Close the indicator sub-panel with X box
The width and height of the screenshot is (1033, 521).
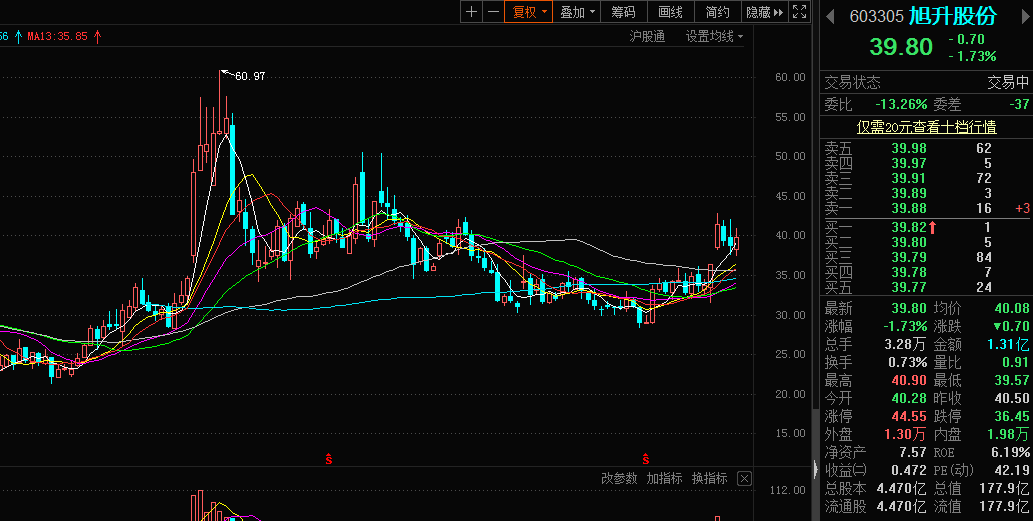point(743,479)
